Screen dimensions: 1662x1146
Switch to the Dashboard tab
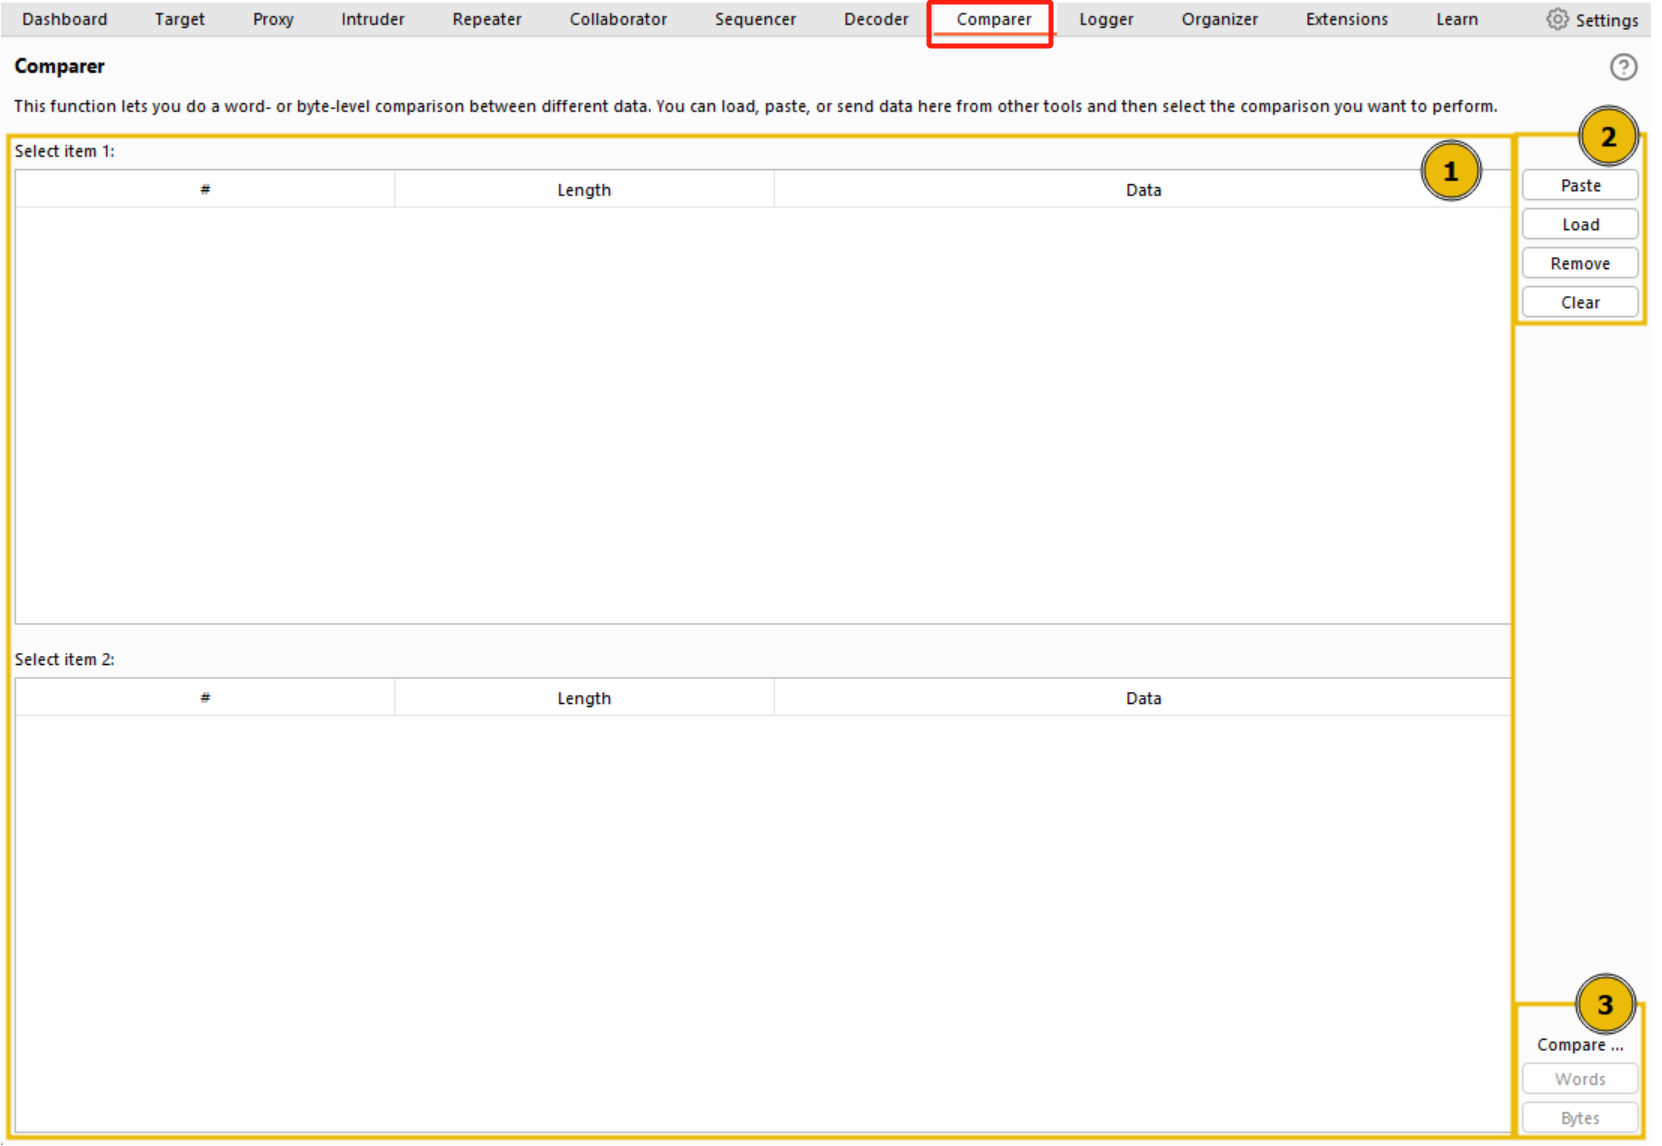64,19
